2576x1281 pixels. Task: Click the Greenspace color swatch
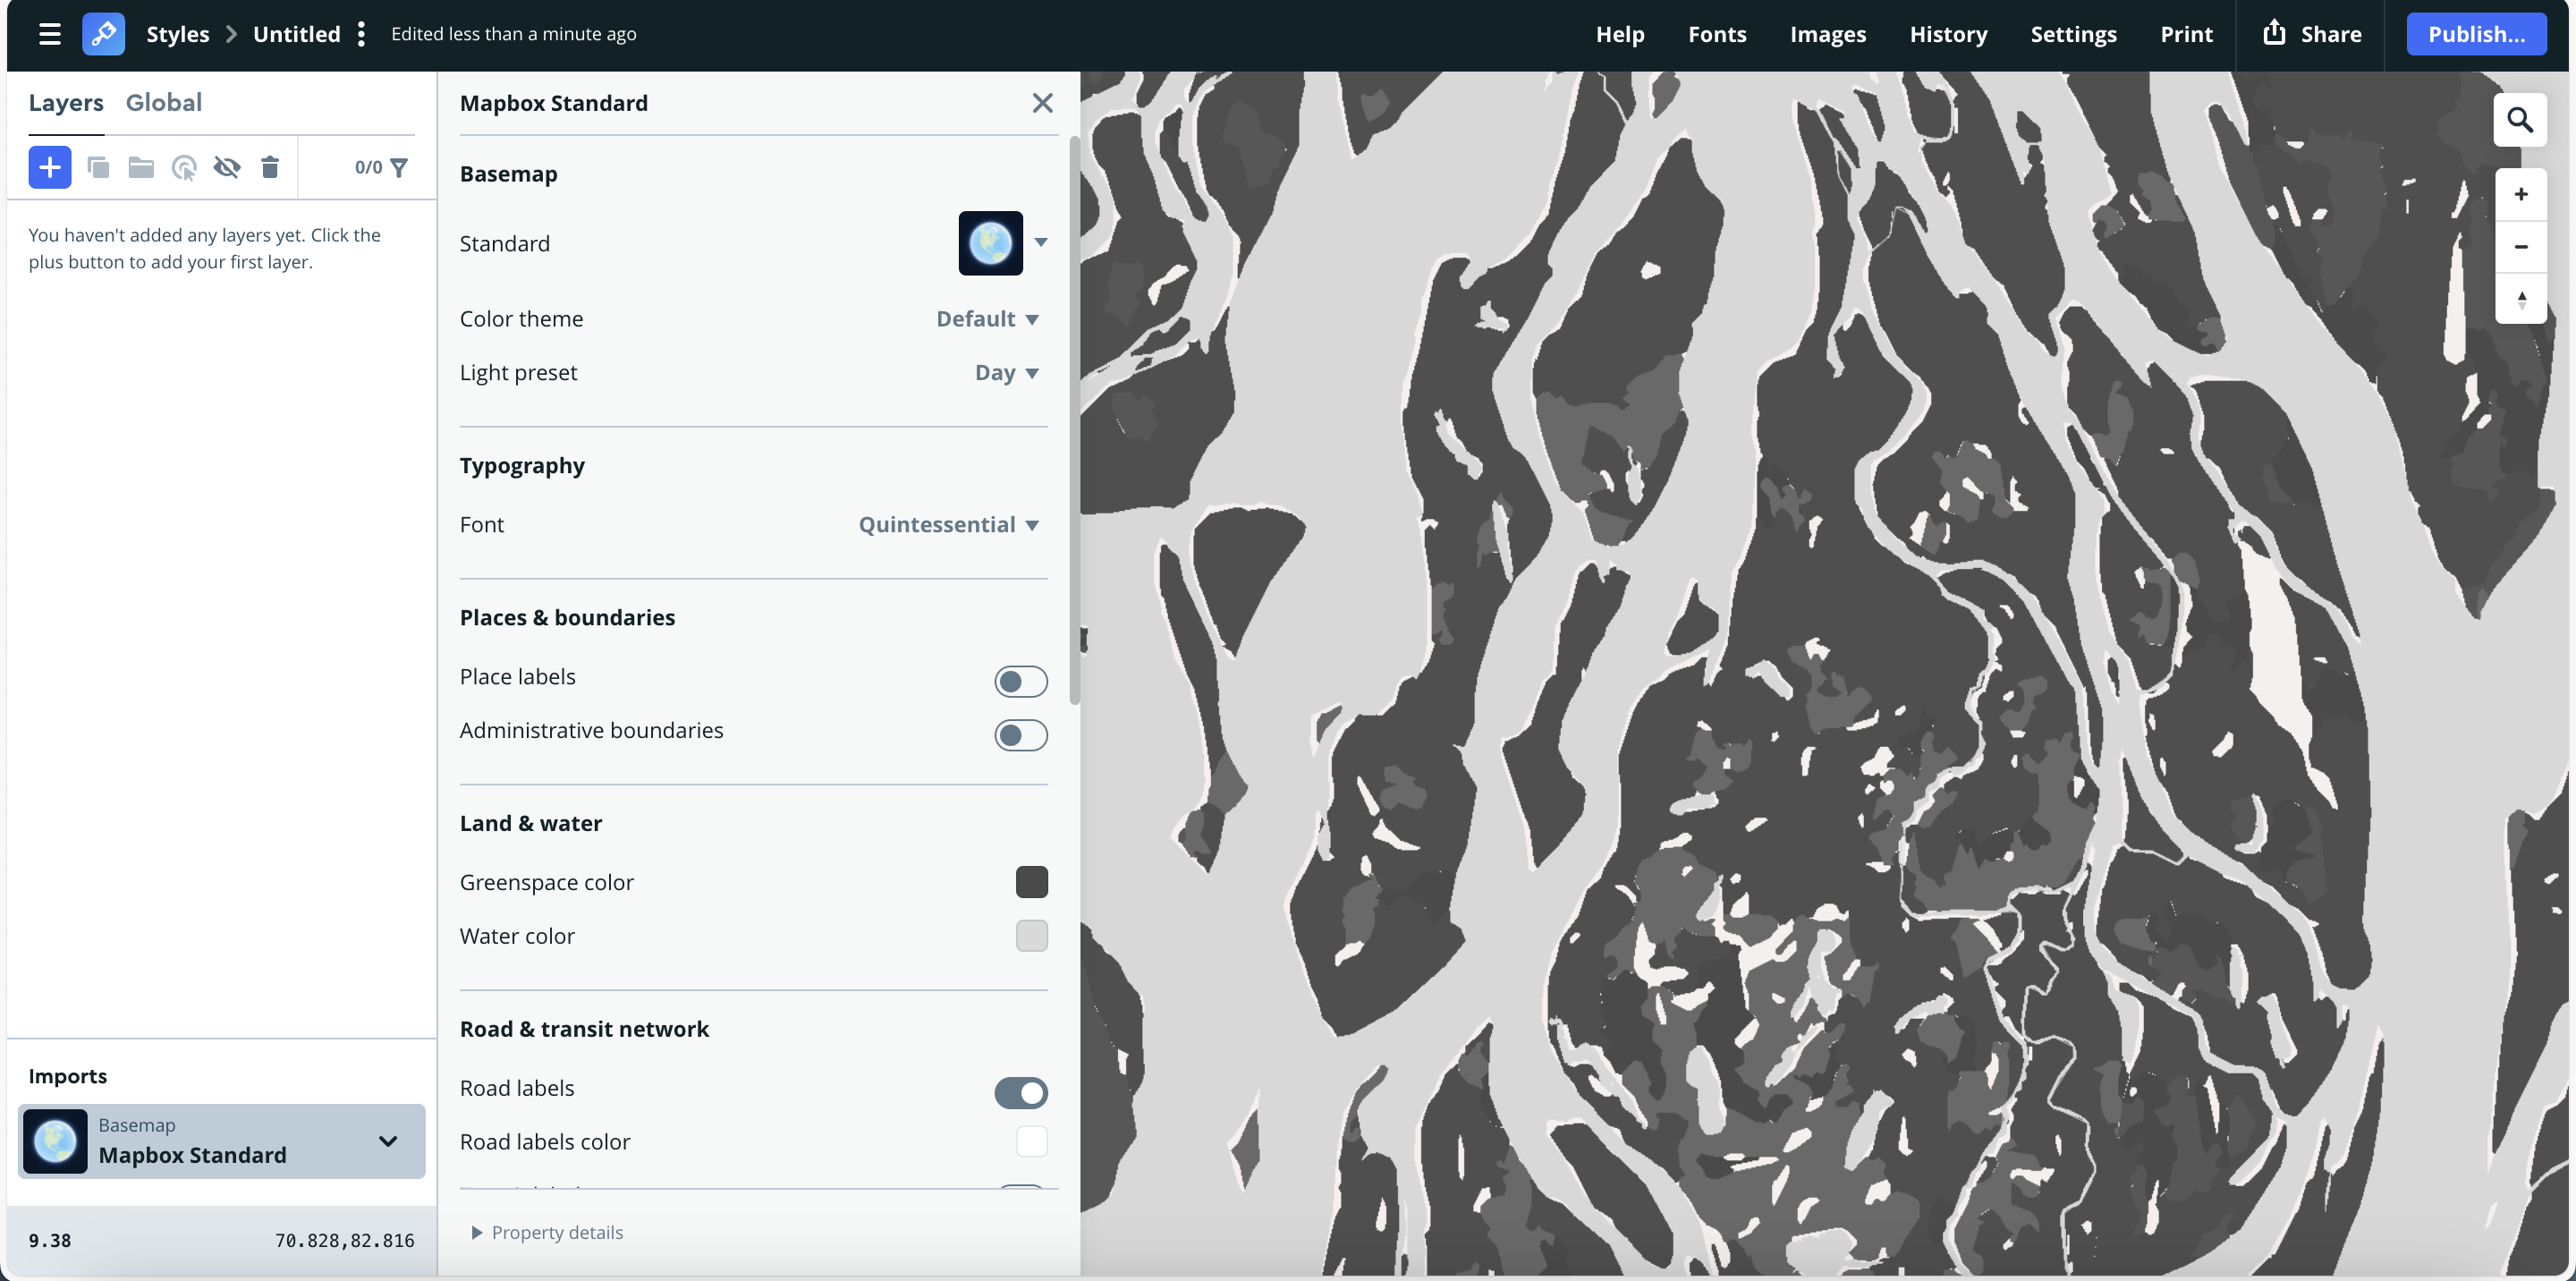coord(1032,881)
